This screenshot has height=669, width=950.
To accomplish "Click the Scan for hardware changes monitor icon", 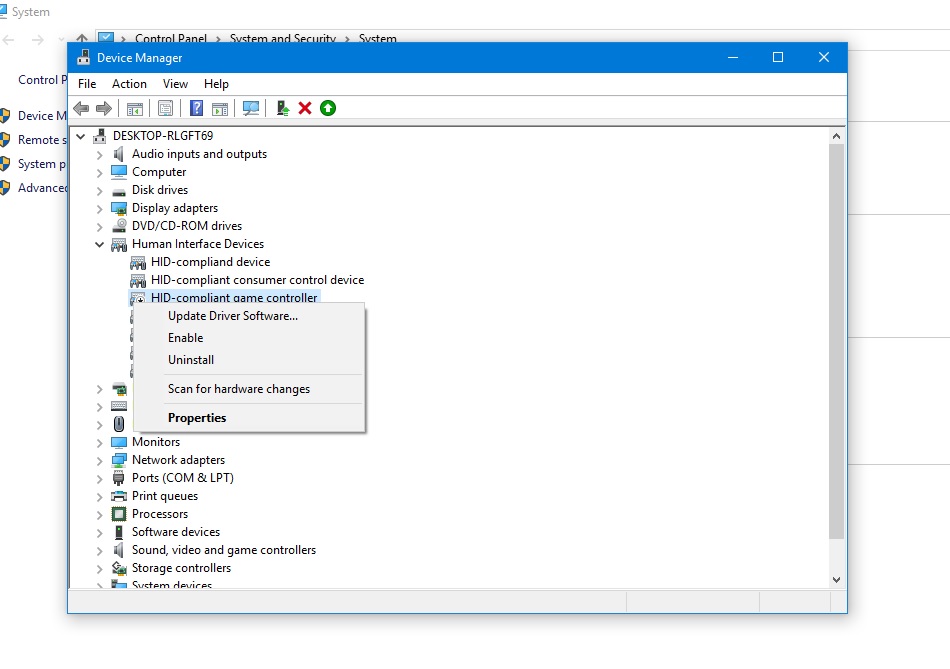I will click(x=251, y=108).
